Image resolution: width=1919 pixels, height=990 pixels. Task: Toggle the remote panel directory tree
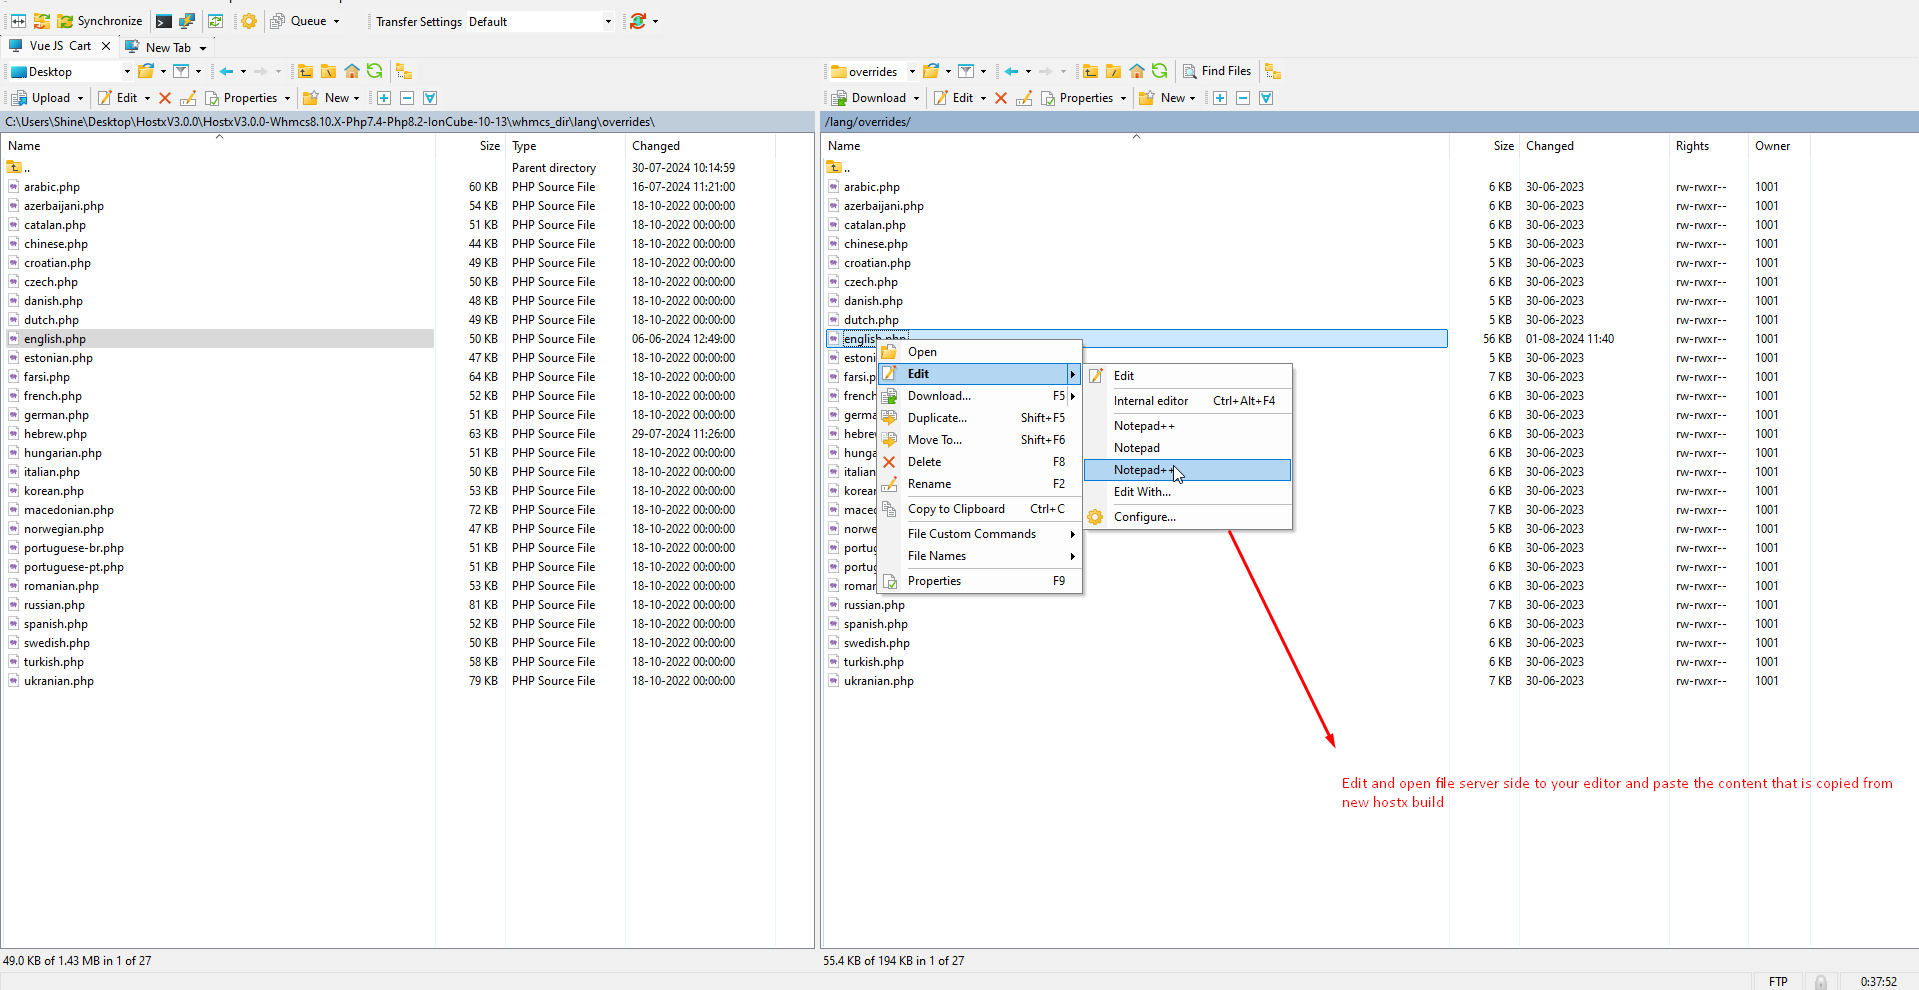coord(1273,71)
